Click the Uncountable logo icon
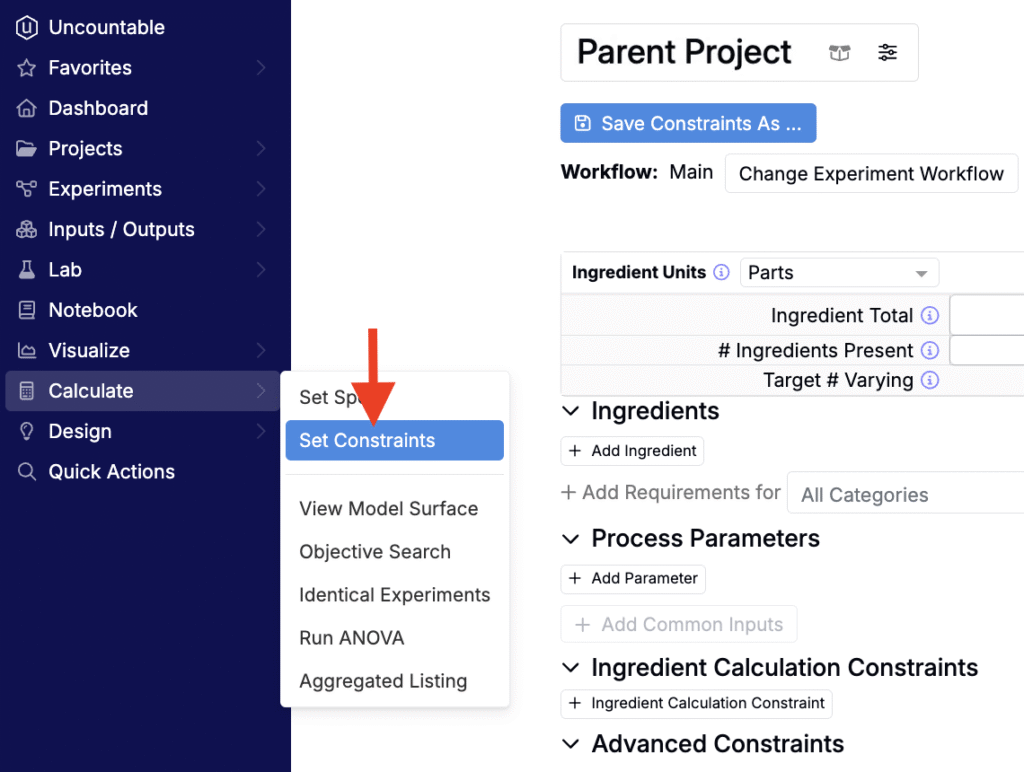1024x772 pixels. click(x=27, y=28)
